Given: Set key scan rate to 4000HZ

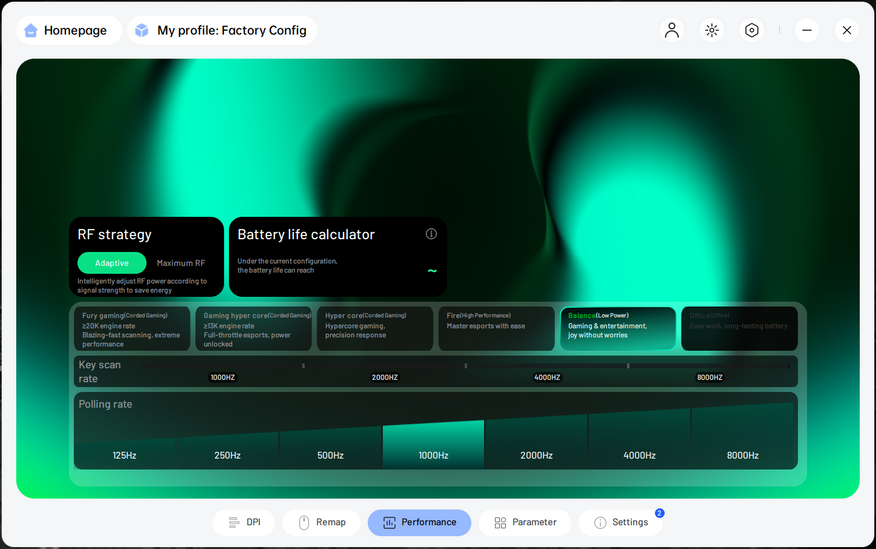Looking at the screenshot, I should (547, 378).
